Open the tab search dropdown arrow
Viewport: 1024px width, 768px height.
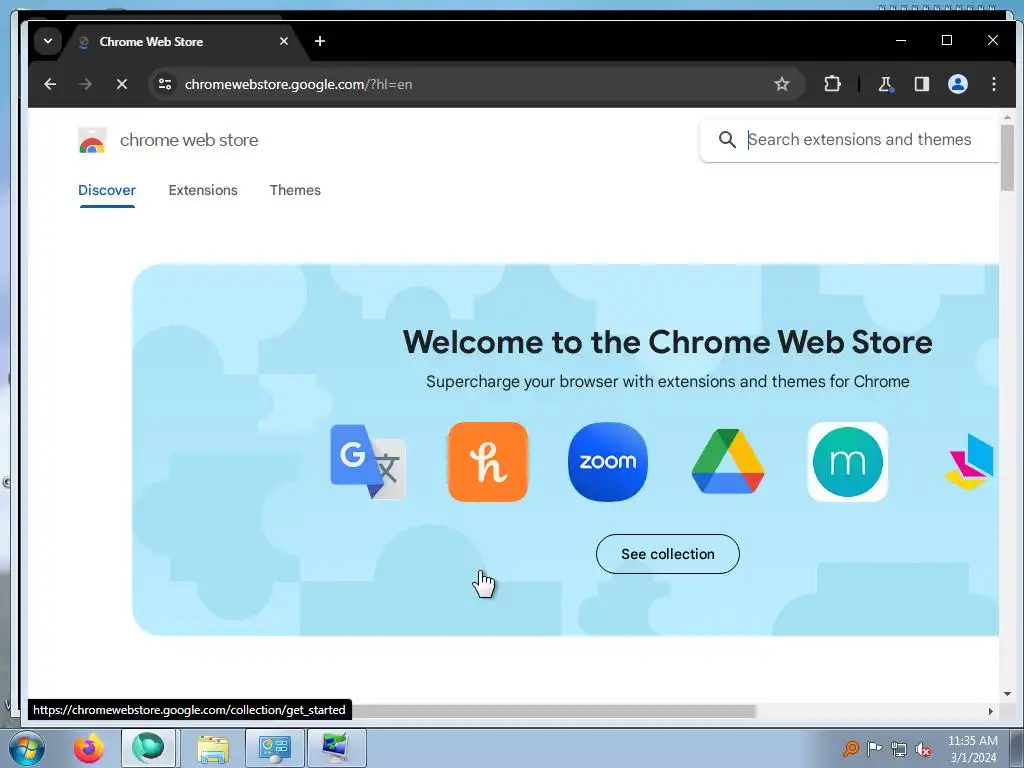coord(48,41)
